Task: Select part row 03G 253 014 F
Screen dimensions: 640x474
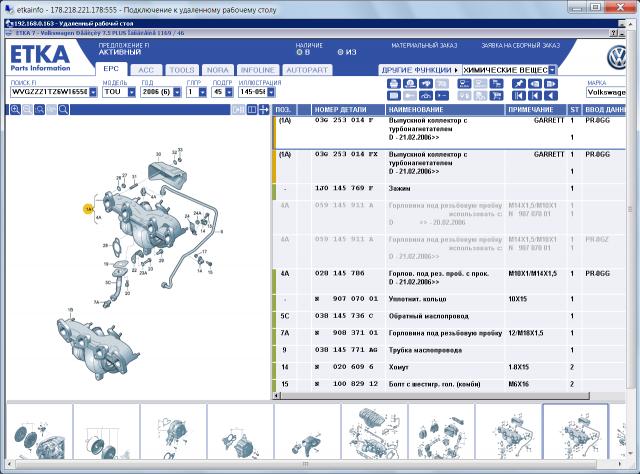Action: 449,133
